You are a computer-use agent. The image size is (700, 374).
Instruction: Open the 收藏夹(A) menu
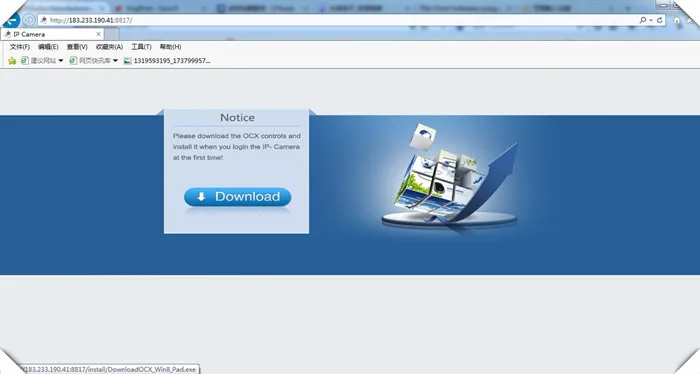[109, 47]
